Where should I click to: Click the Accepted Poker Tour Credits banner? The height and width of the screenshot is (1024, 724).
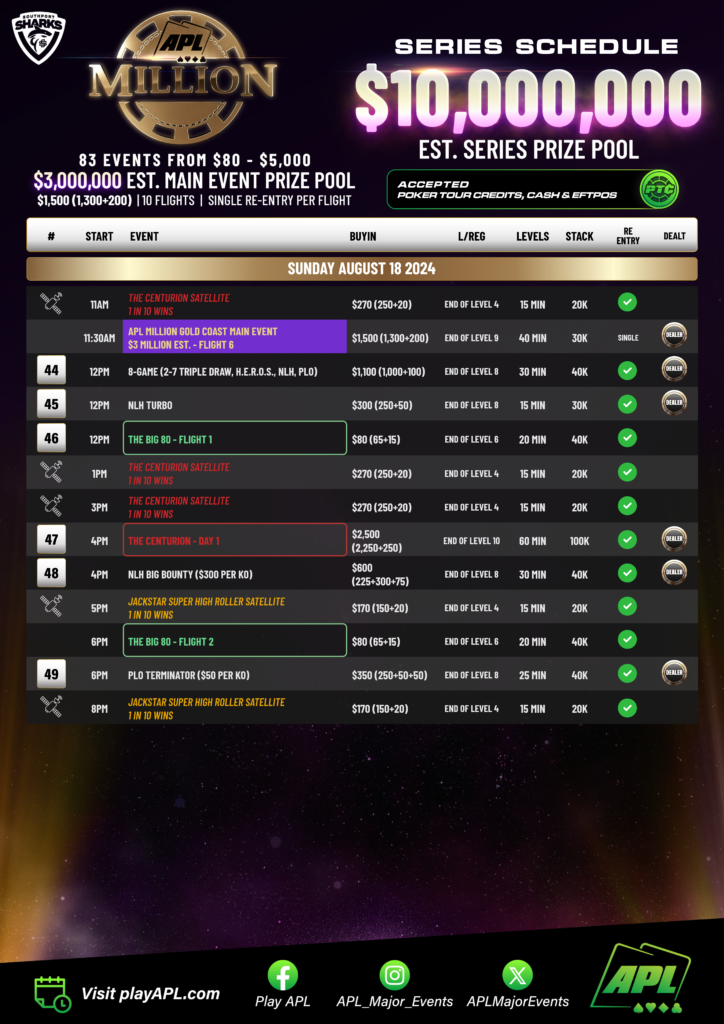point(533,189)
